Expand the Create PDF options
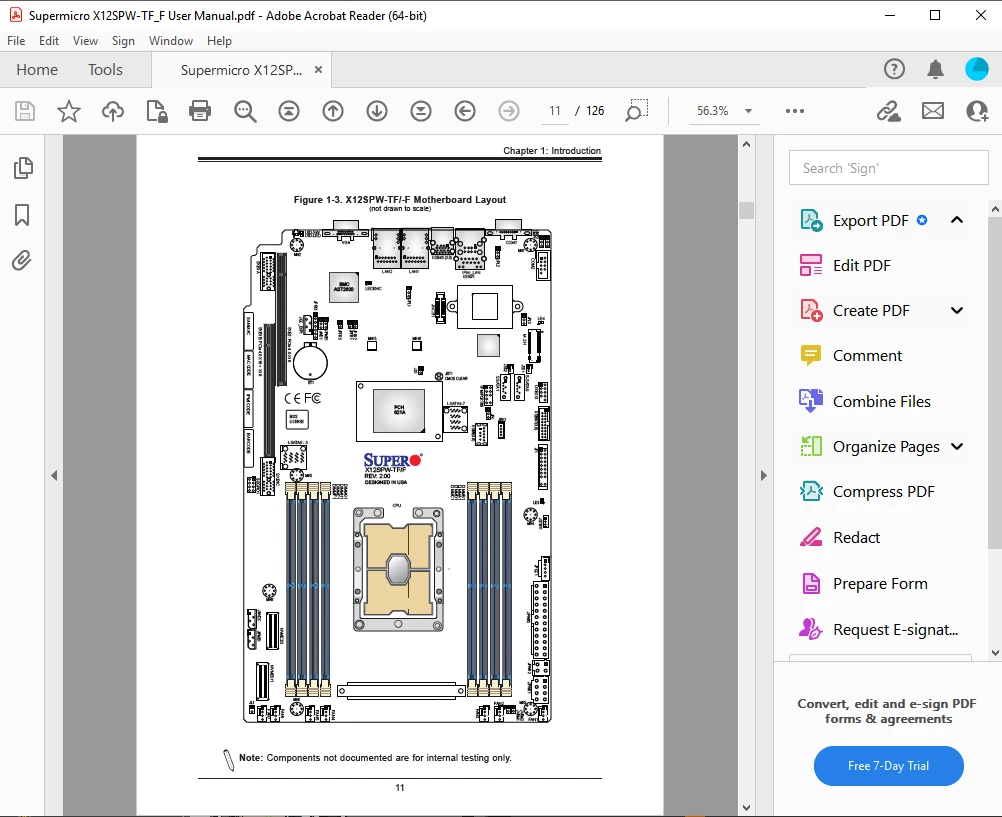The height and width of the screenshot is (817, 1002). tap(957, 311)
